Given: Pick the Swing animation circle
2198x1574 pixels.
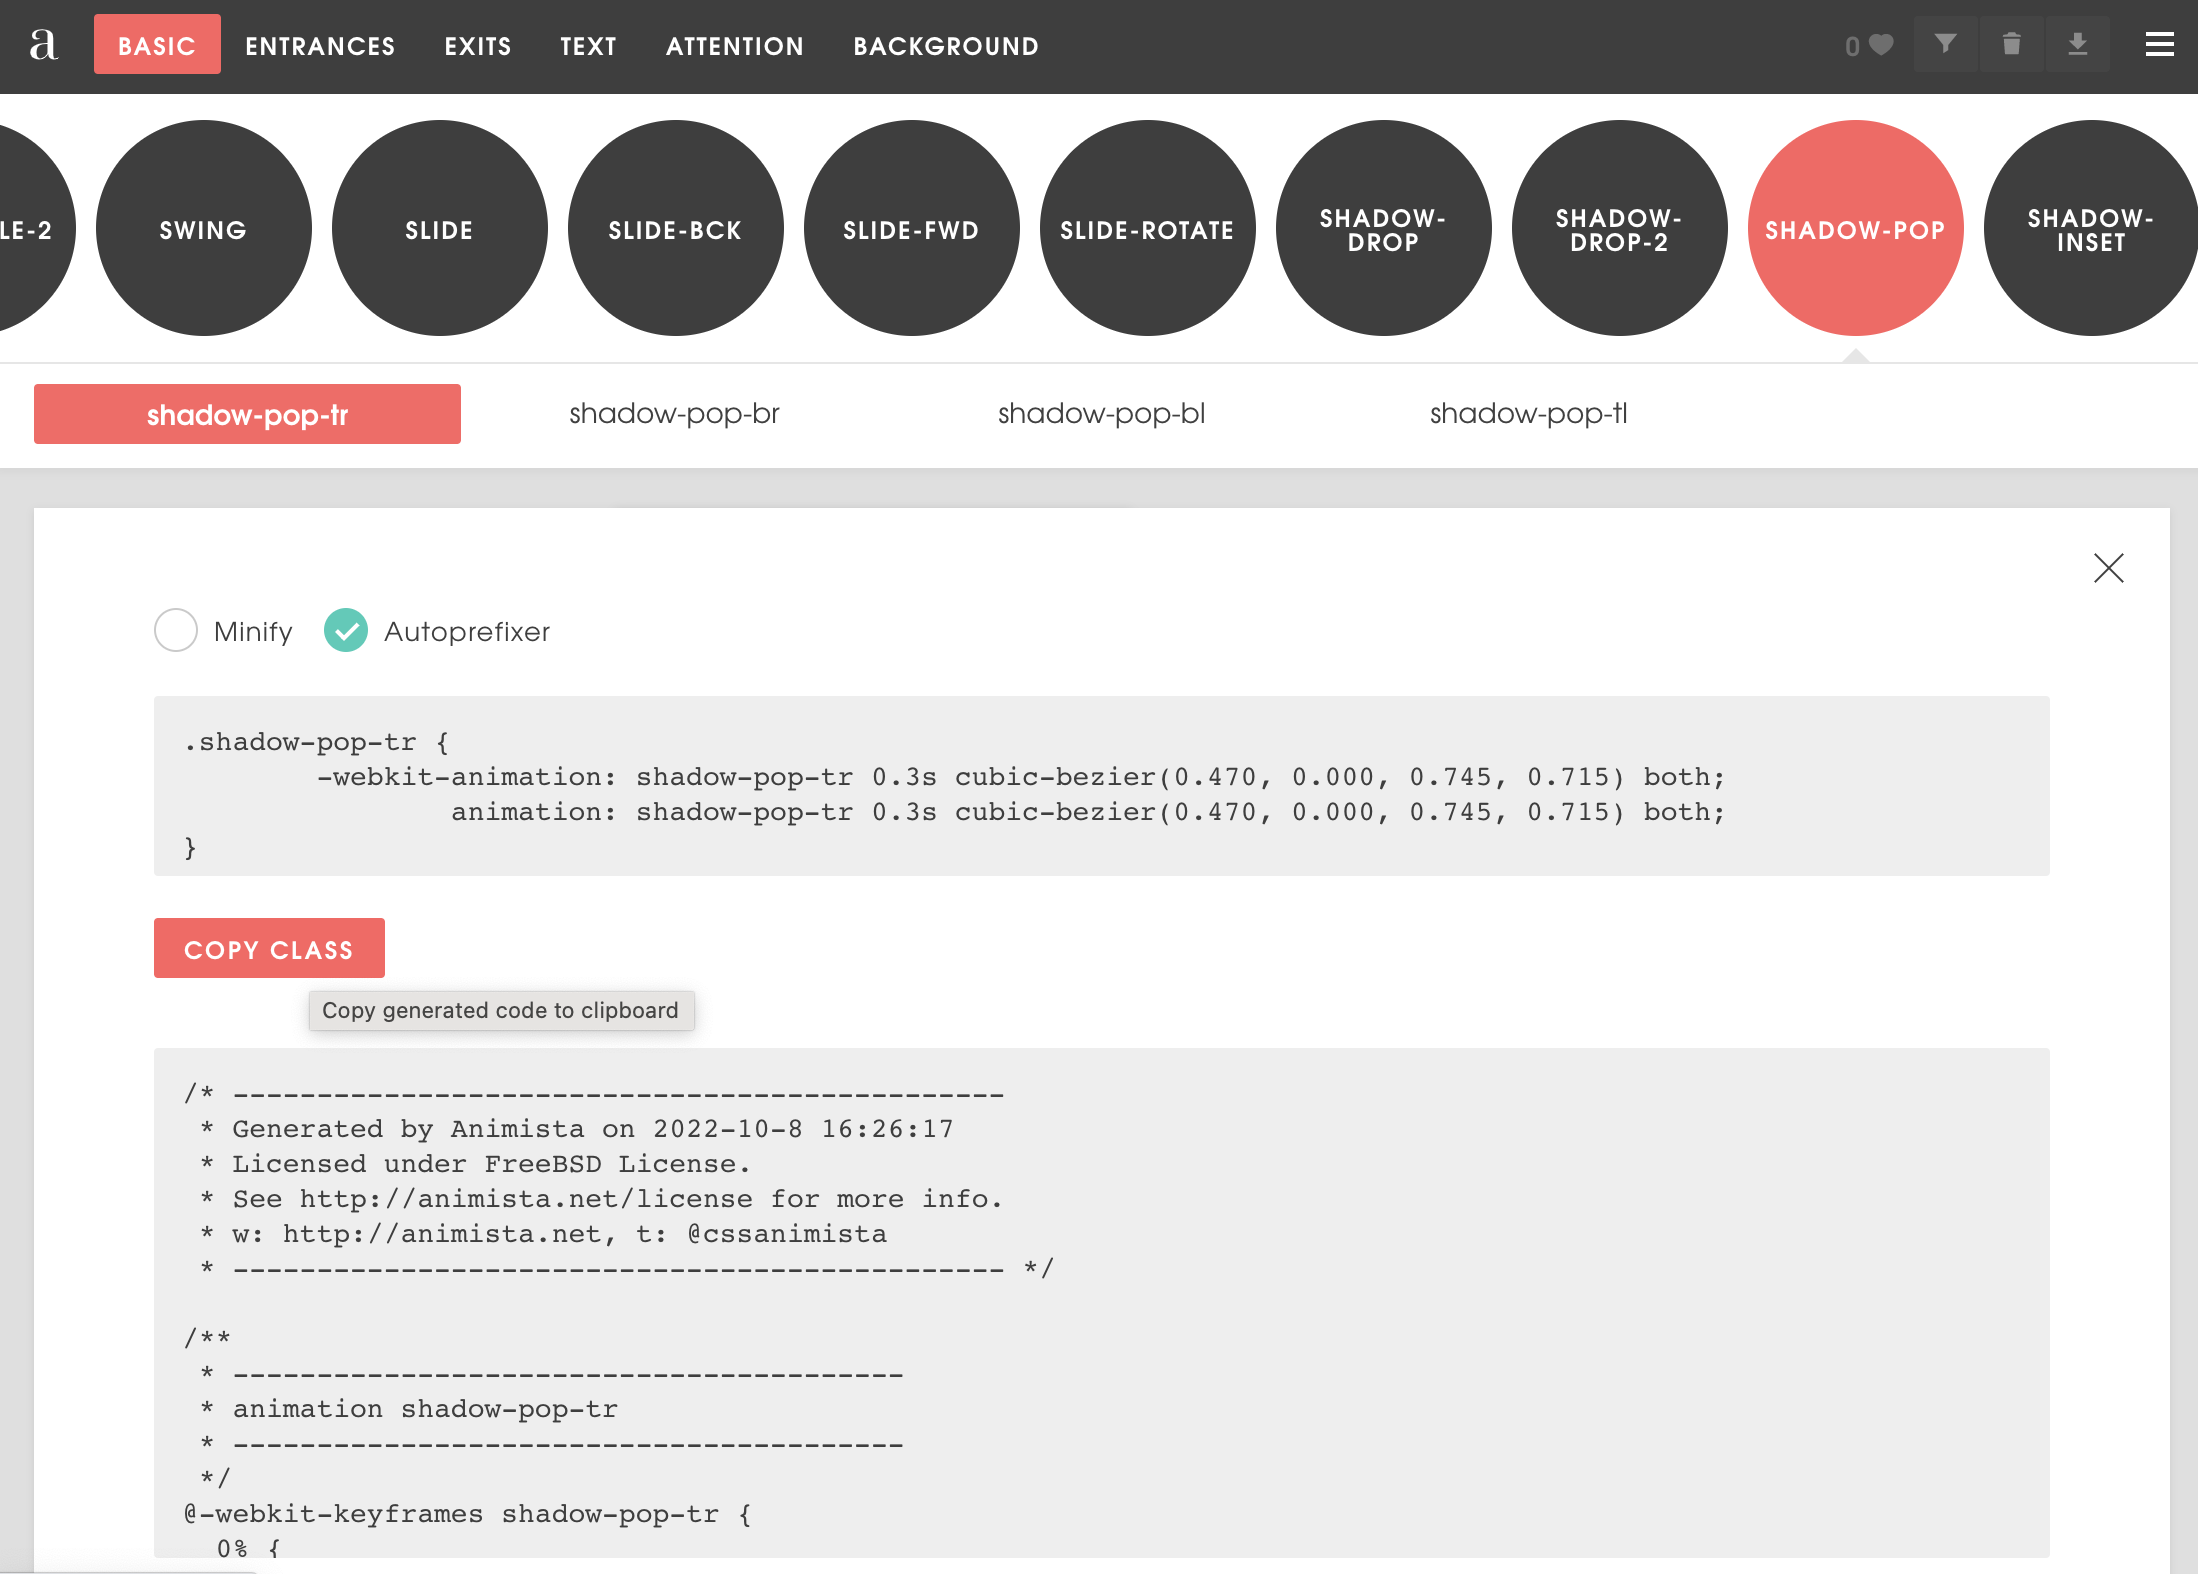Looking at the screenshot, I should (x=203, y=229).
